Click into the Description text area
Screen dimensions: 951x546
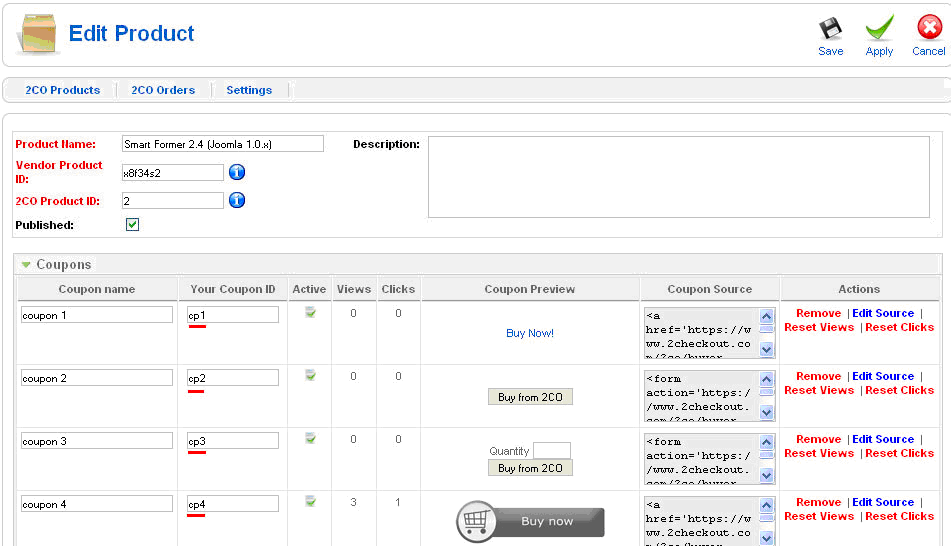click(x=679, y=177)
